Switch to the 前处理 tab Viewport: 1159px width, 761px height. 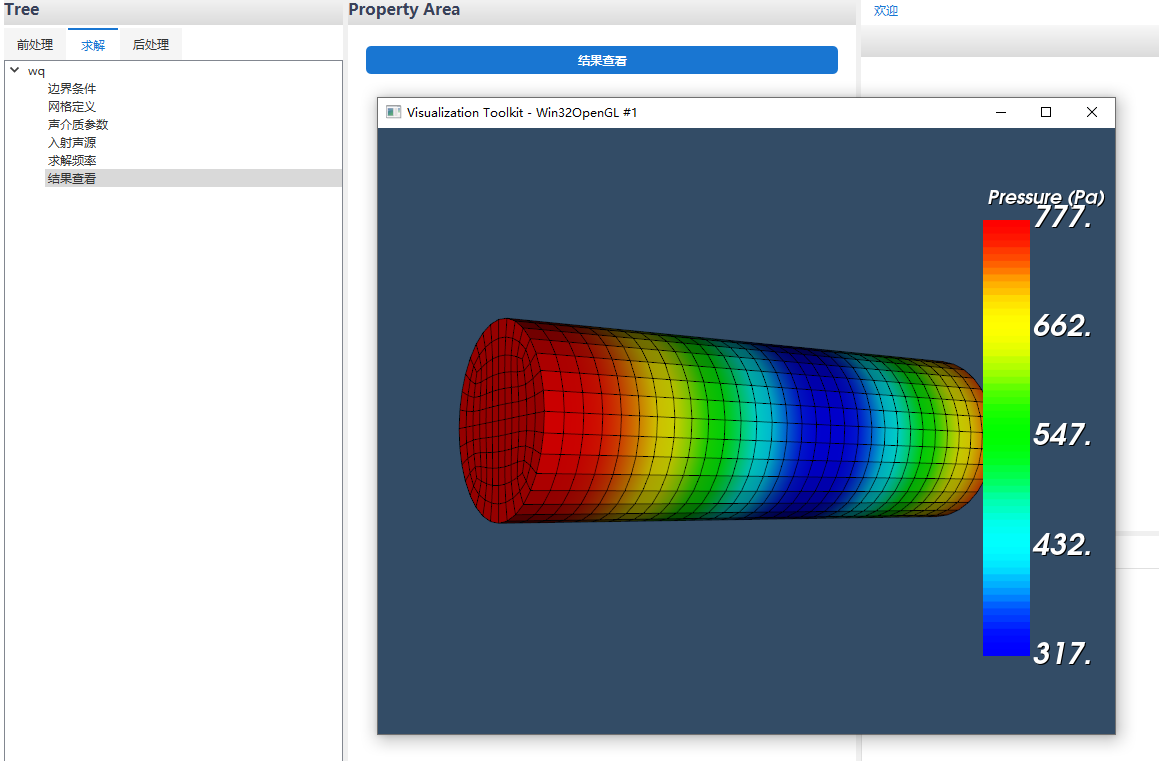(x=35, y=45)
